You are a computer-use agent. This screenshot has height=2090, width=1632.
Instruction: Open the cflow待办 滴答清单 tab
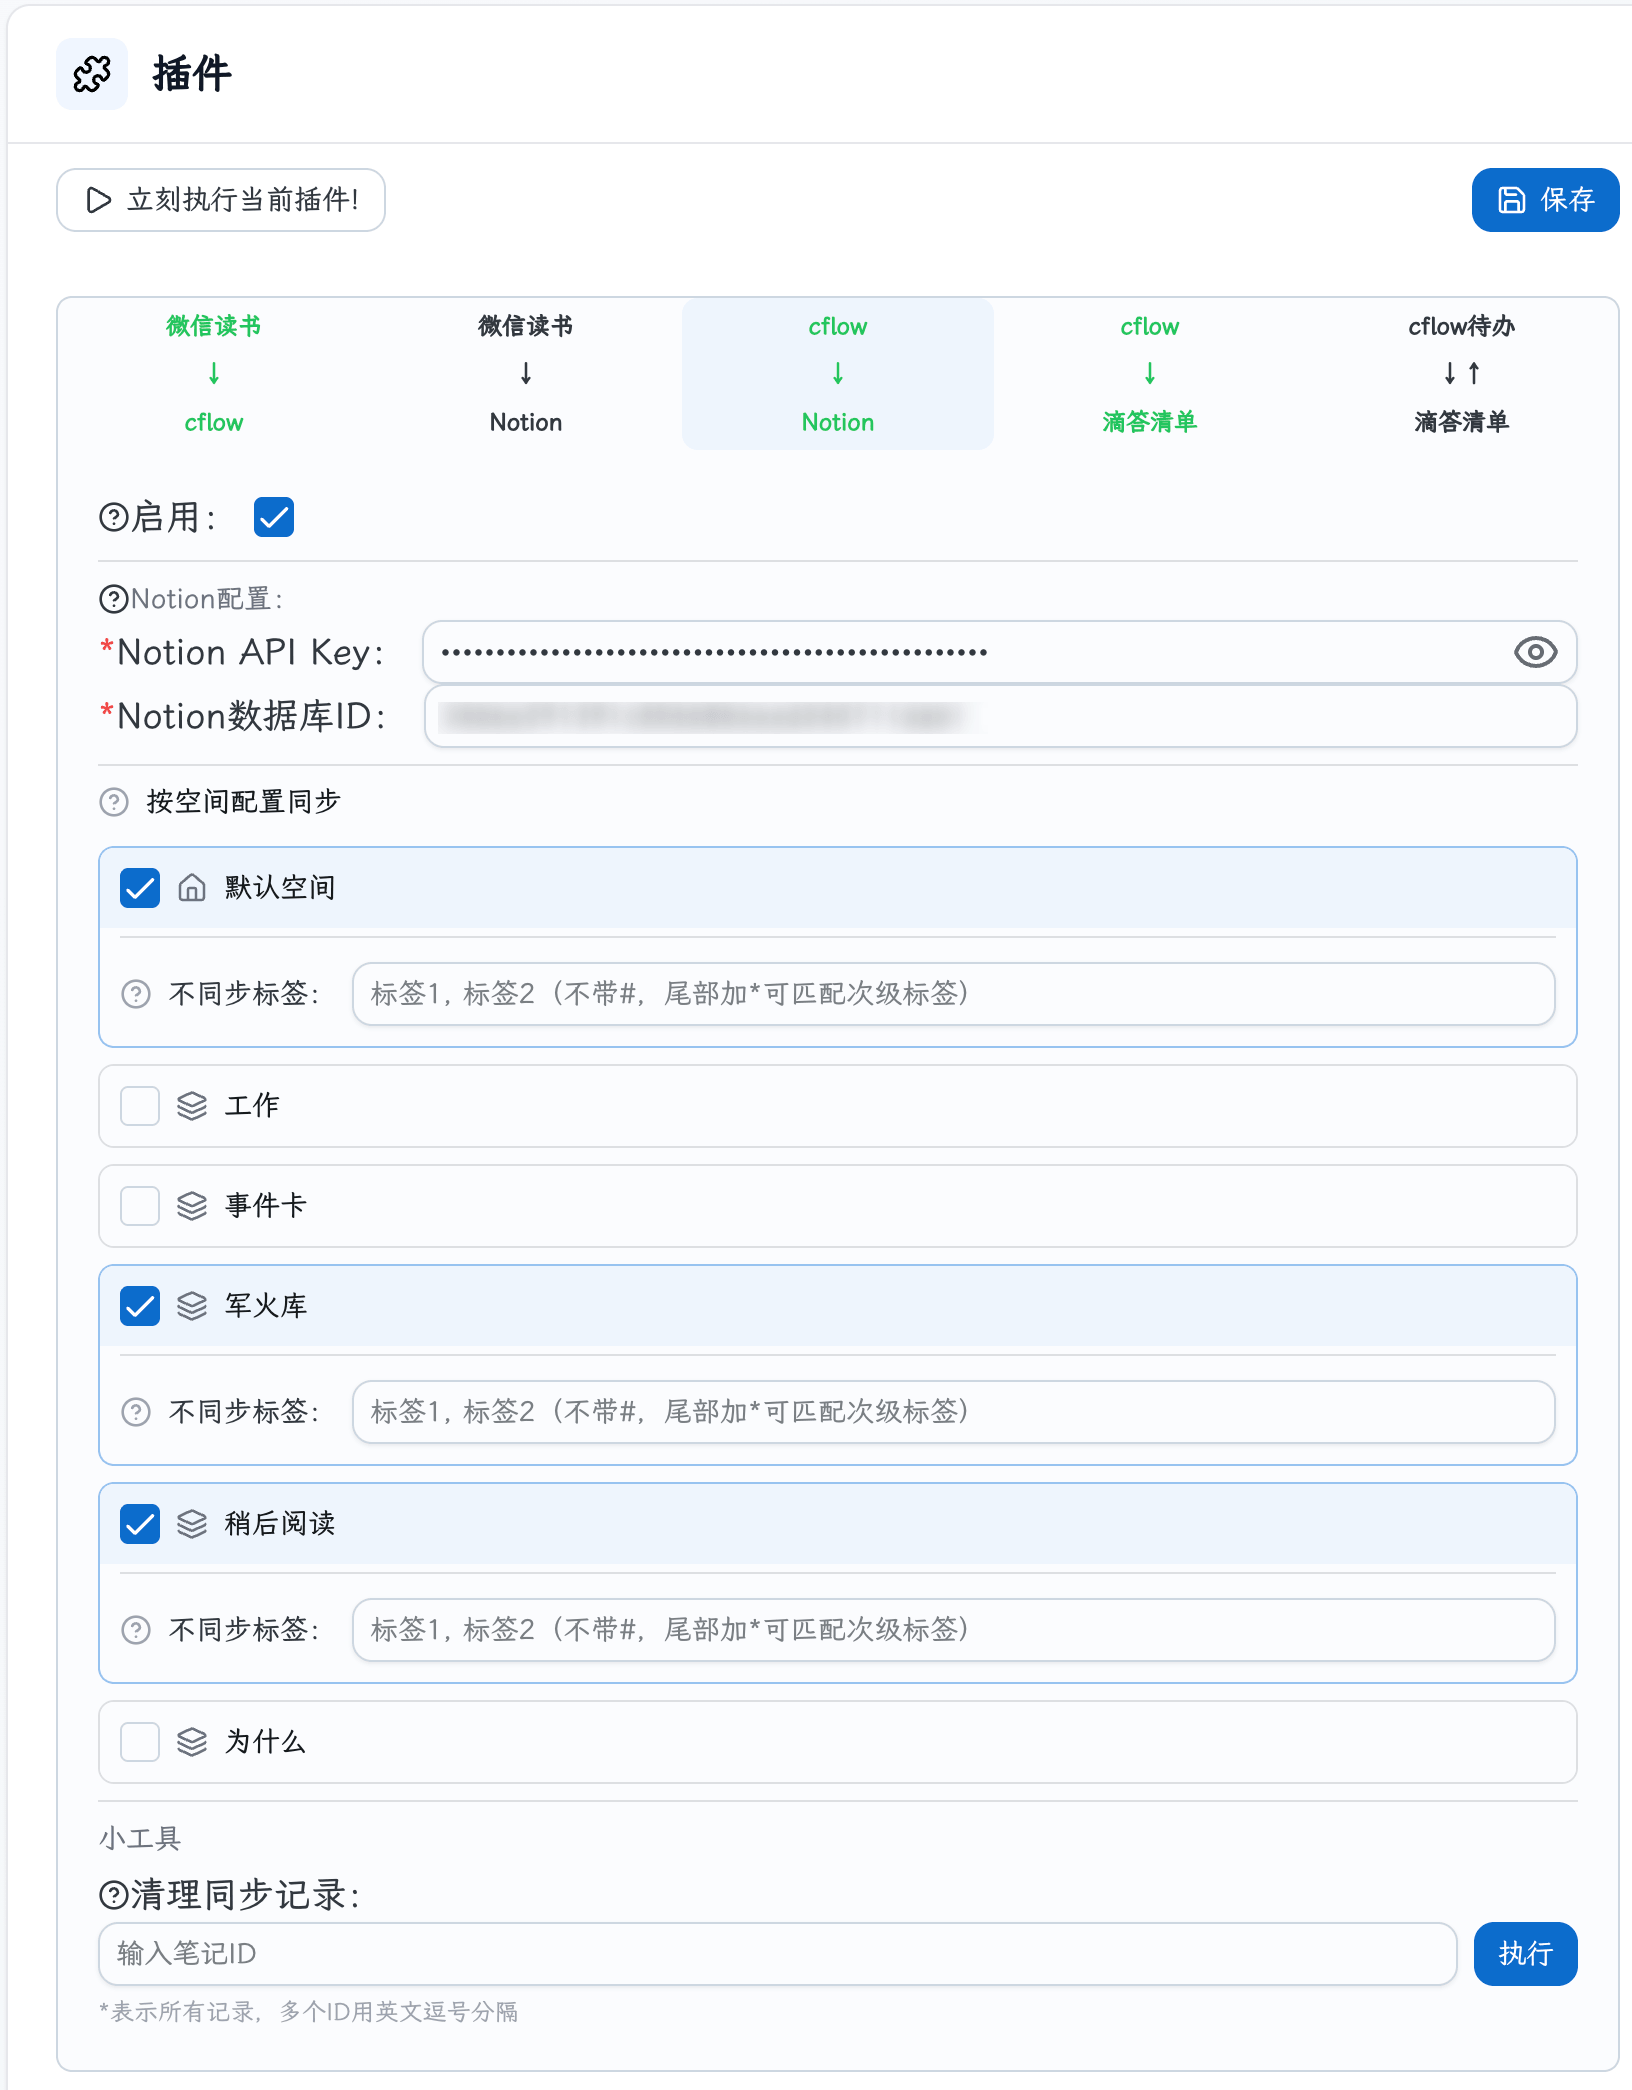(1461, 374)
